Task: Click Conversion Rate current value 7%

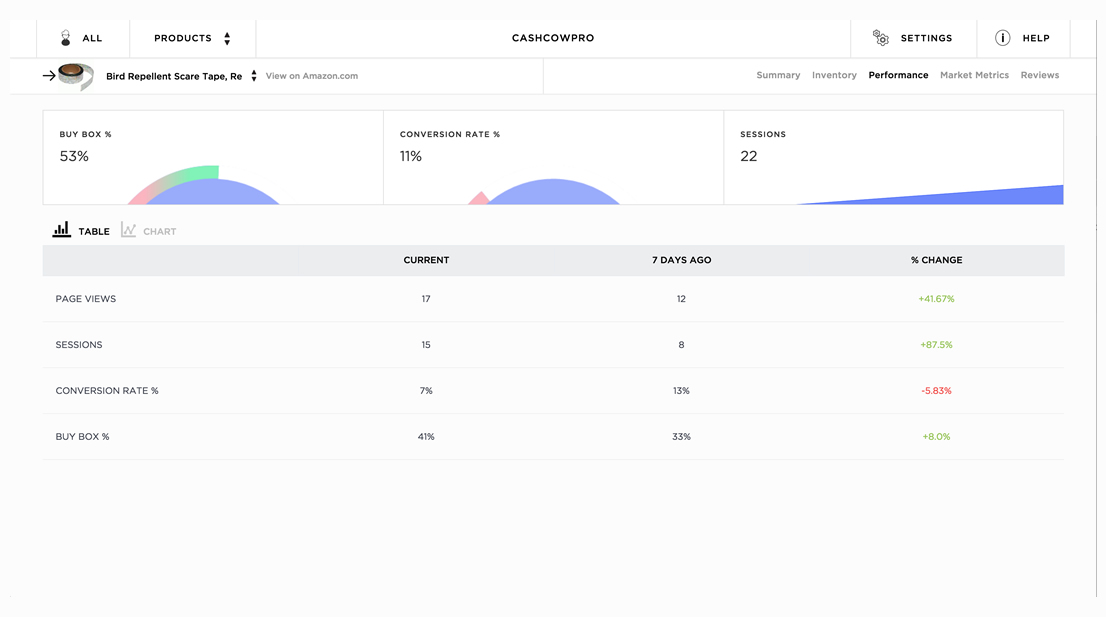Action: click(426, 391)
